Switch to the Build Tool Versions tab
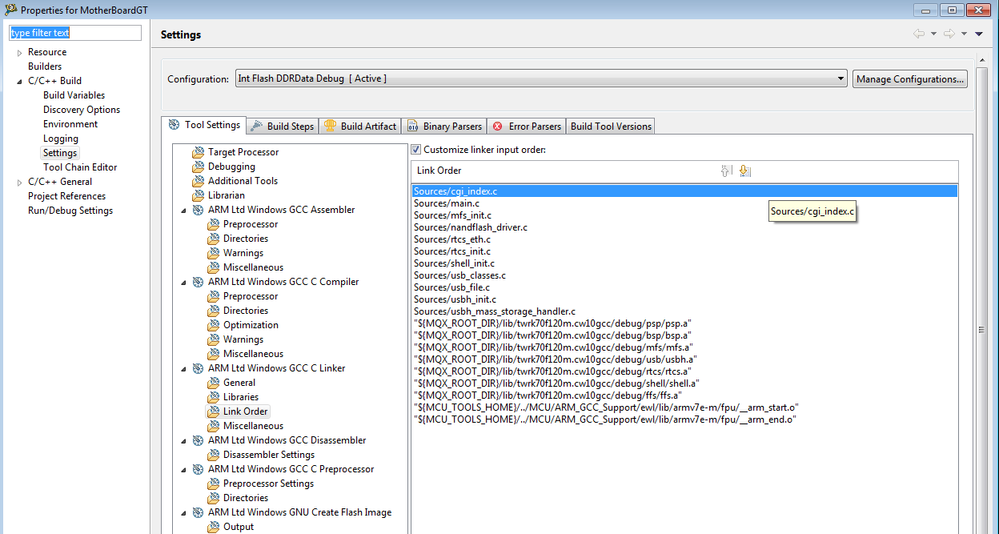999x534 pixels. [x=610, y=126]
